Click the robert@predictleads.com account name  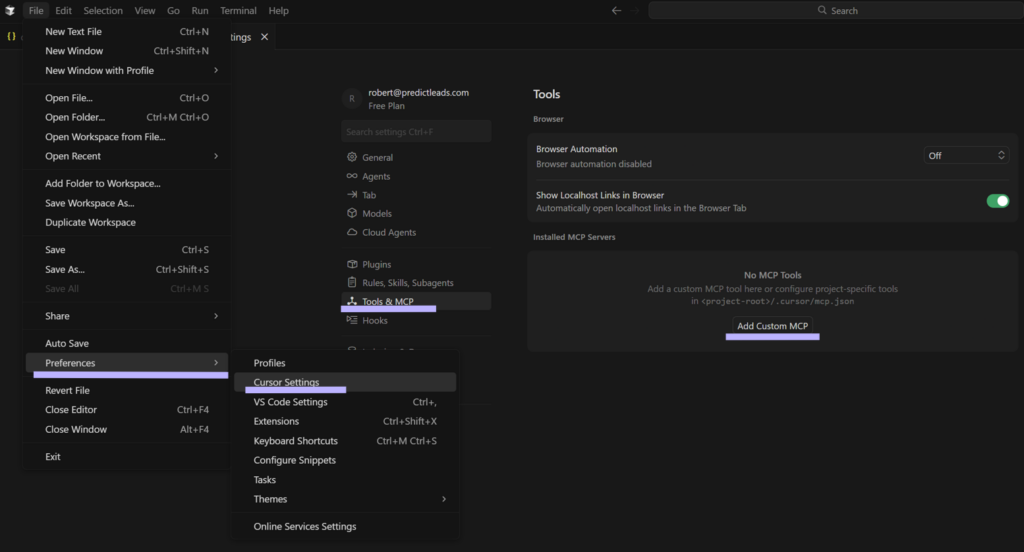coord(419,93)
